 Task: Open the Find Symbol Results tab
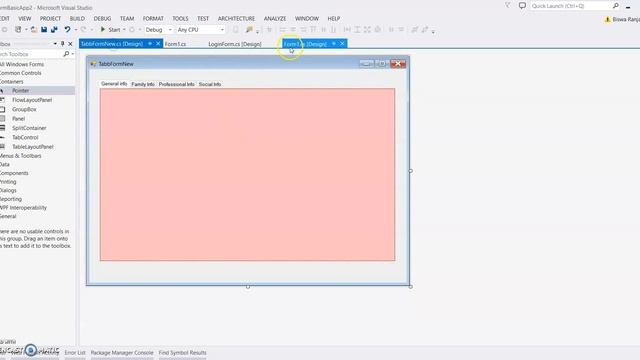(x=182, y=353)
